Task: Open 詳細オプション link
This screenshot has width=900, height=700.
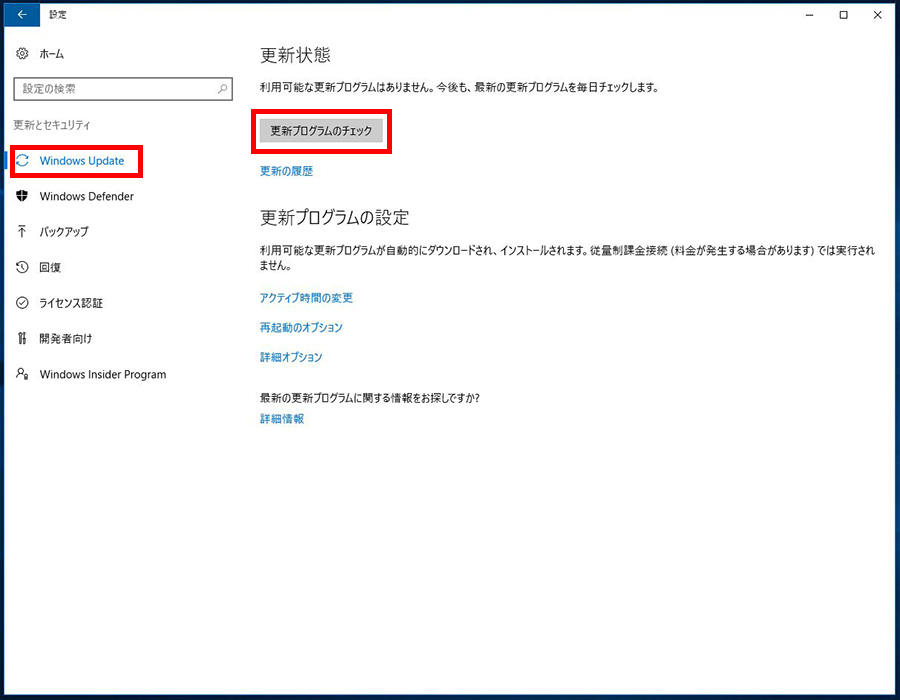Action: [x=291, y=357]
